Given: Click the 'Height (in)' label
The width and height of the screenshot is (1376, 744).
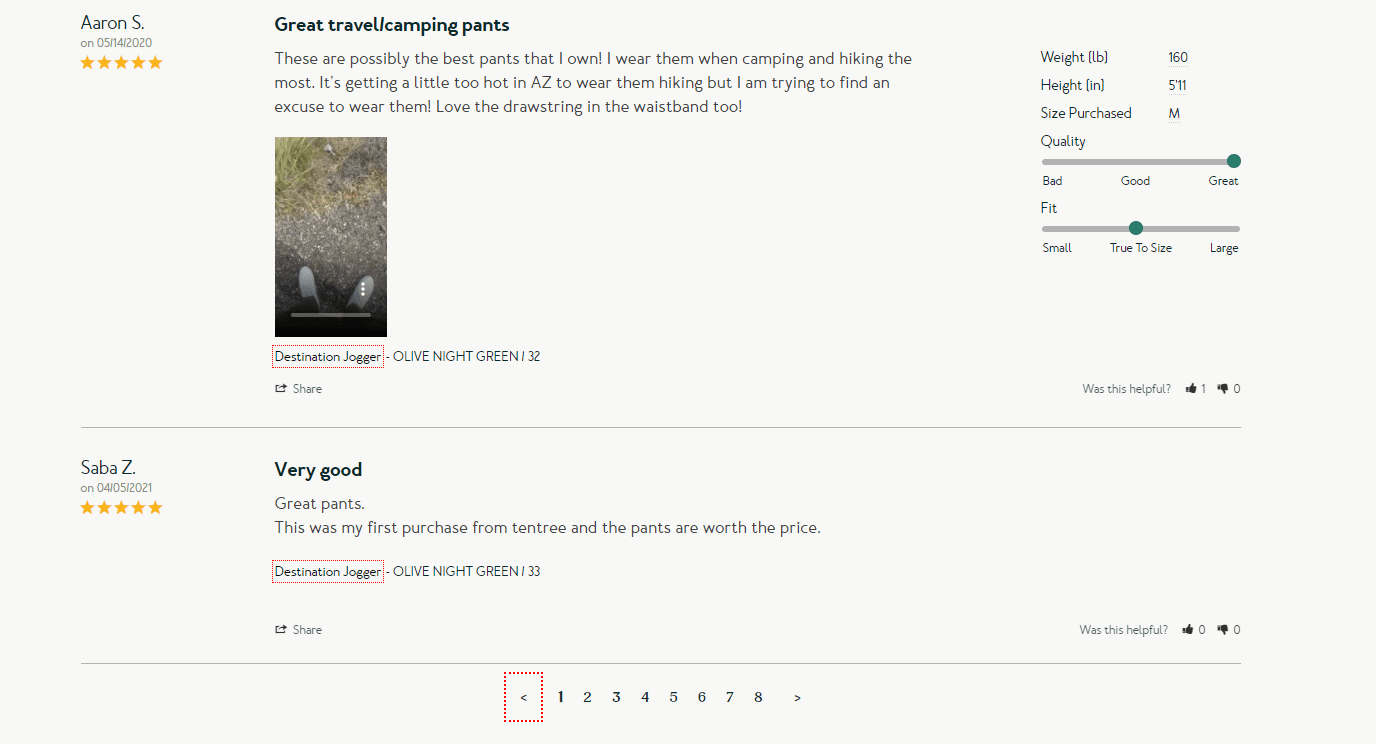Looking at the screenshot, I should point(1073,85).
